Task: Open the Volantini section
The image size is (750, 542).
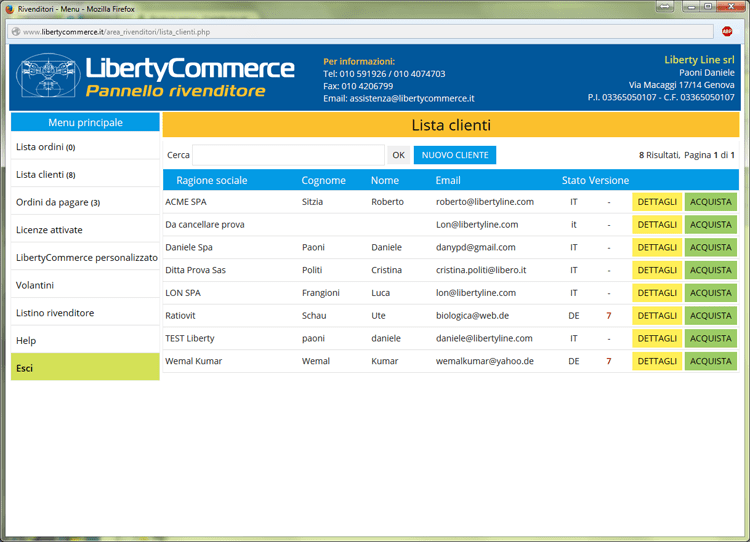Action: (85, 285)
